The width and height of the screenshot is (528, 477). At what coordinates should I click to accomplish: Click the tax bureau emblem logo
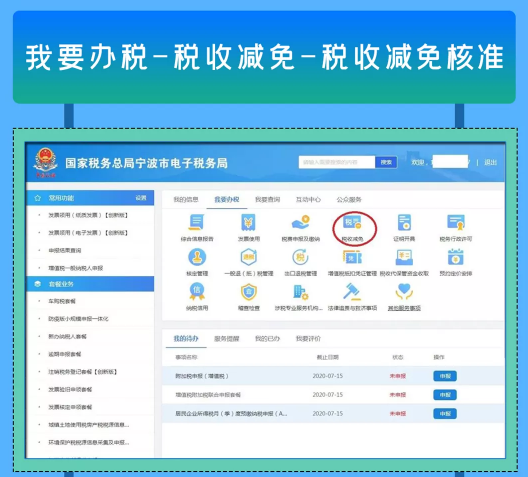pos(45,162)
